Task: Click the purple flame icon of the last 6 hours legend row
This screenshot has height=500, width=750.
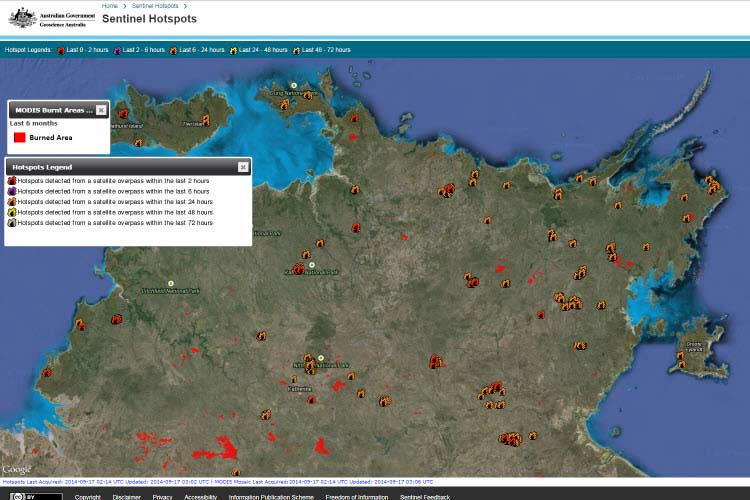Action: [x=12, y=191]
